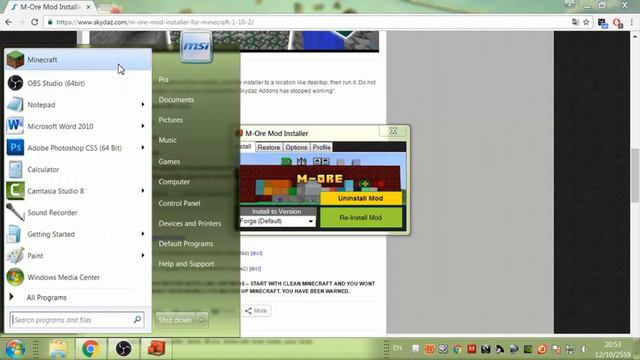Open Control Panel from Start menu
The width and height of the screenshot is (640, 360).
tap(179, 203)
